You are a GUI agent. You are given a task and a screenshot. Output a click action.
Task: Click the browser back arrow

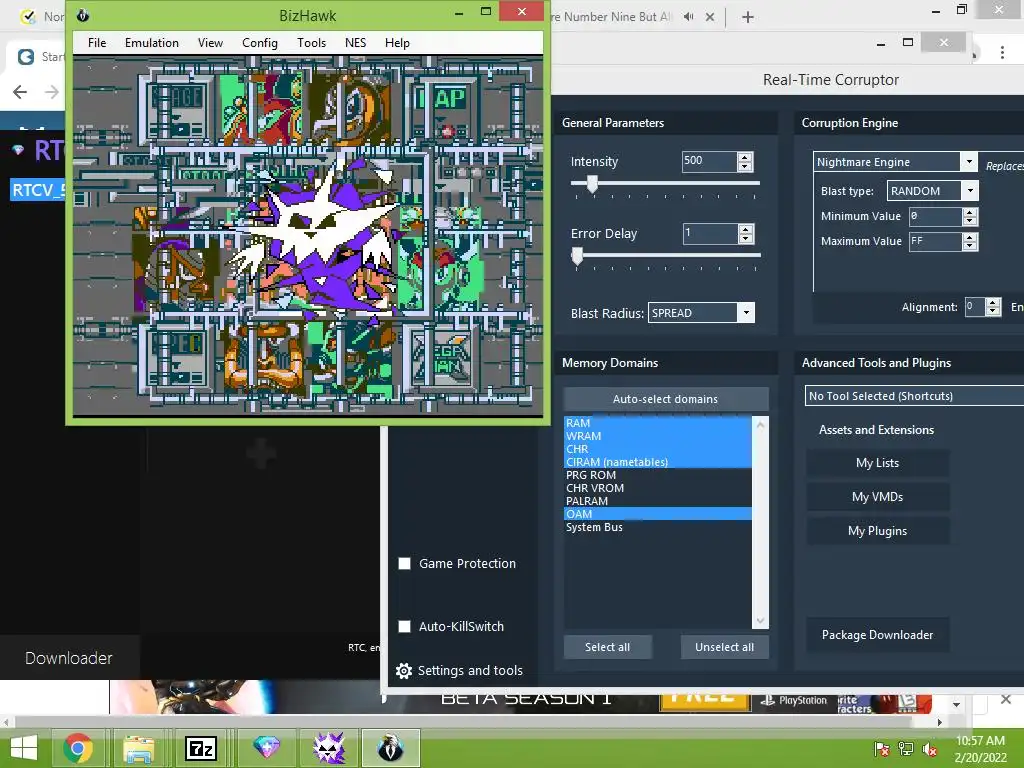pyautogui.click(x=20, y=92)
